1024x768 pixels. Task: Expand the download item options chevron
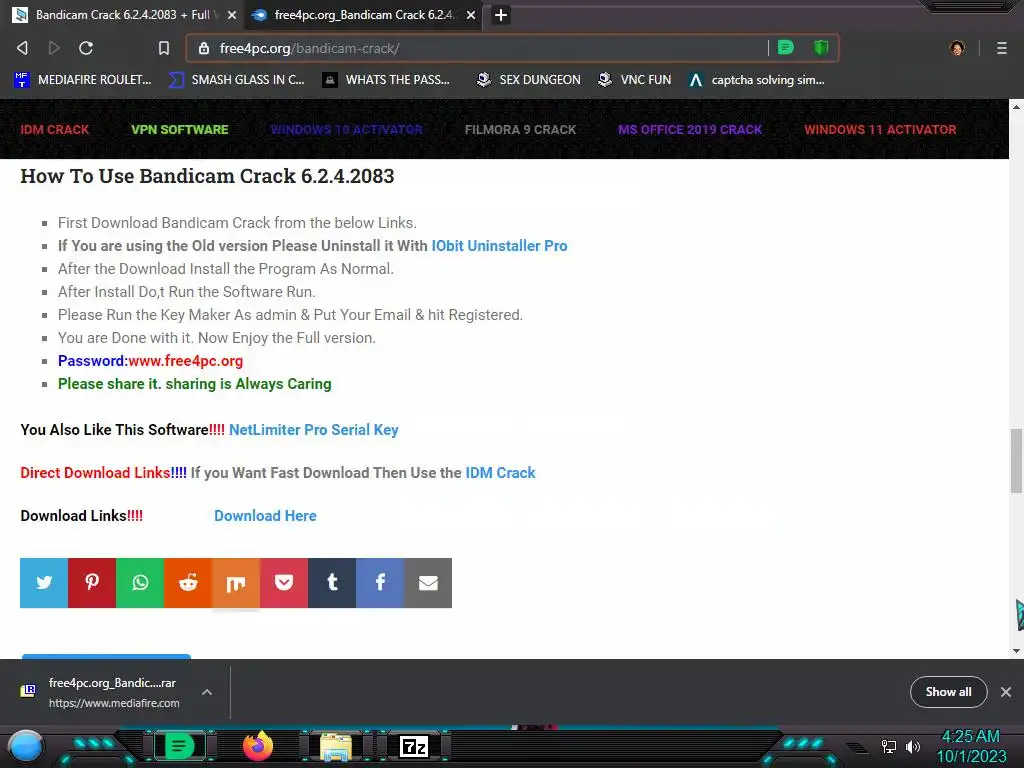(206, 692)
